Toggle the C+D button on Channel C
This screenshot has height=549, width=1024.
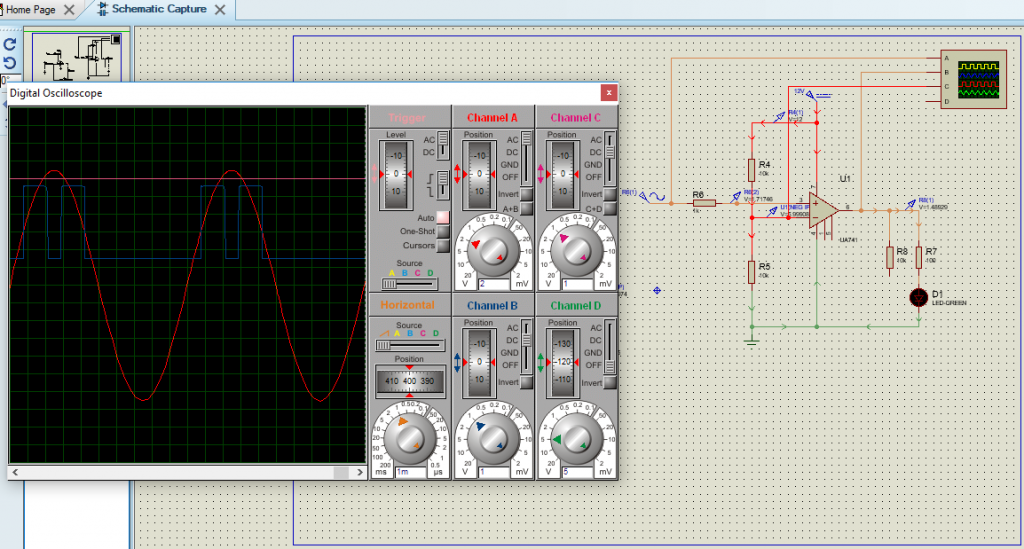pos(610,208)
